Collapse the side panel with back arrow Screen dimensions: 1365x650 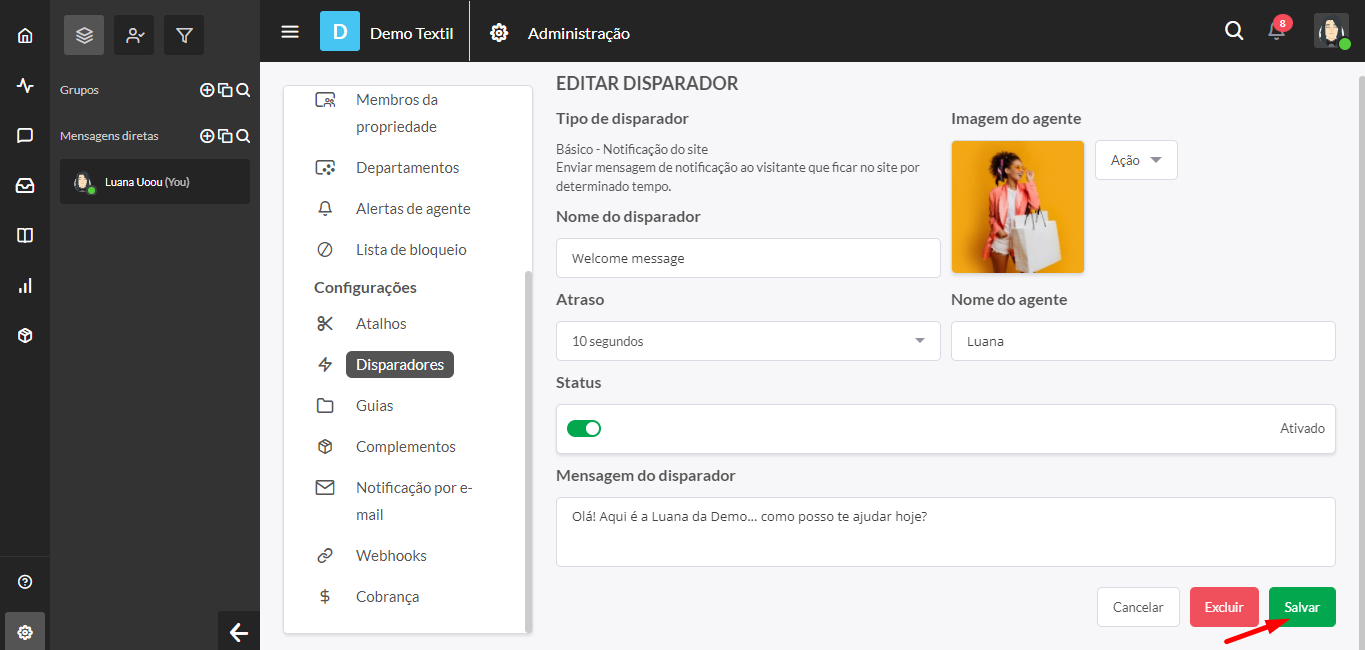239,632
